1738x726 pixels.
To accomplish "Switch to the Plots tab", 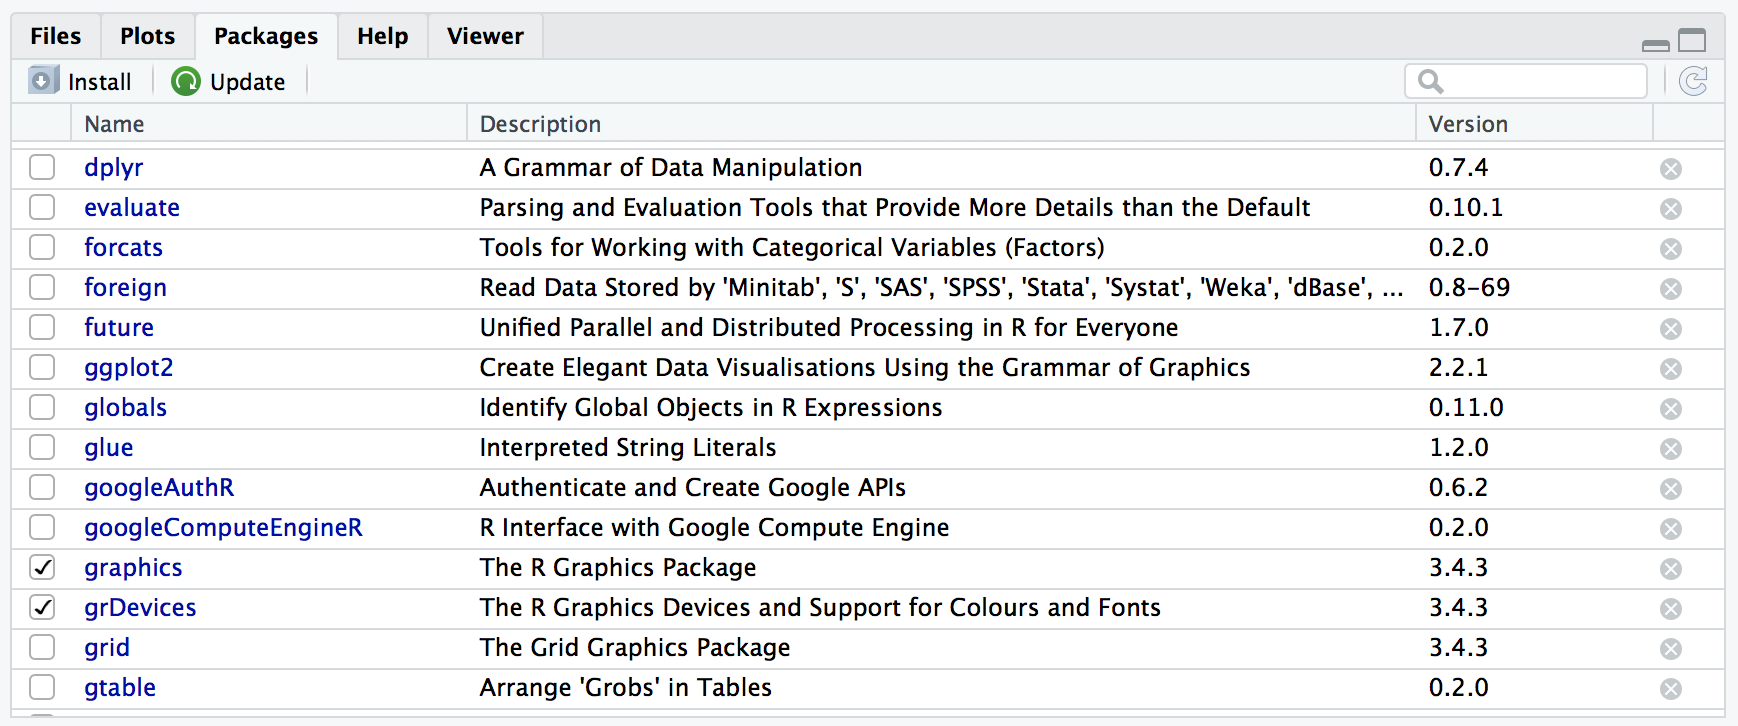I will pyautogui.click(x=147, y=36).
